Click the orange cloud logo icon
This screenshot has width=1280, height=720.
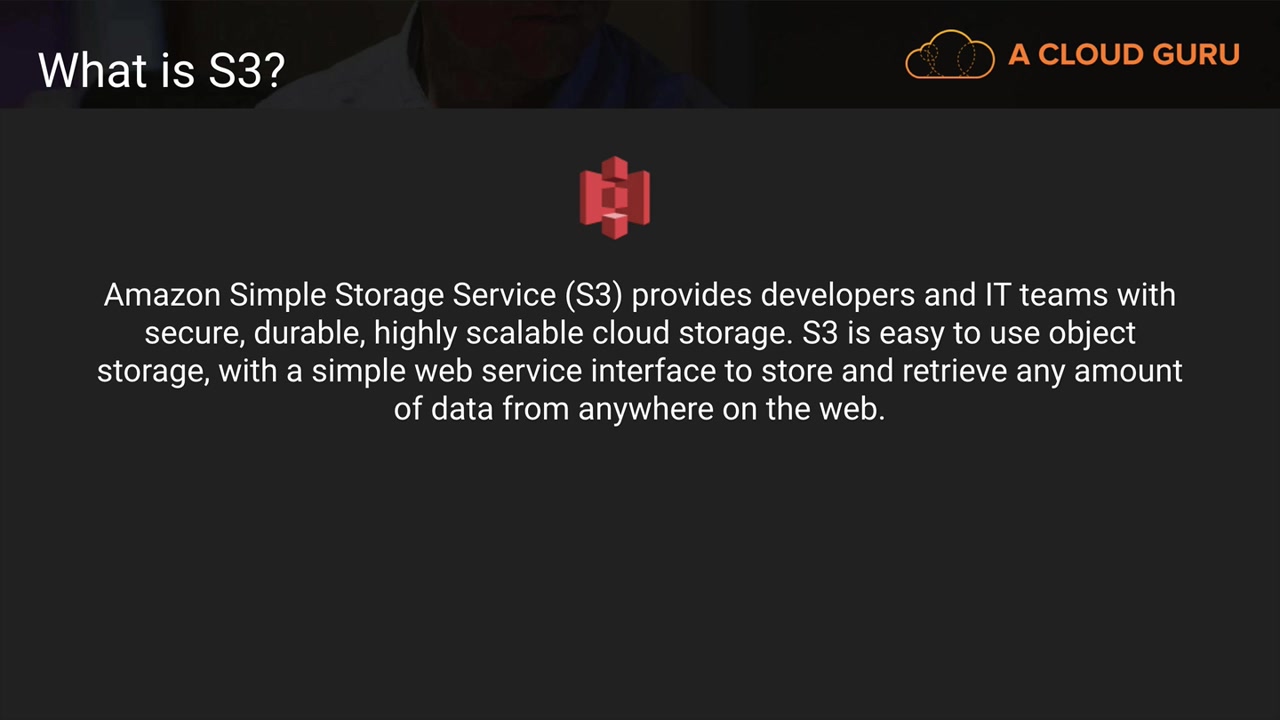(949, 55)
